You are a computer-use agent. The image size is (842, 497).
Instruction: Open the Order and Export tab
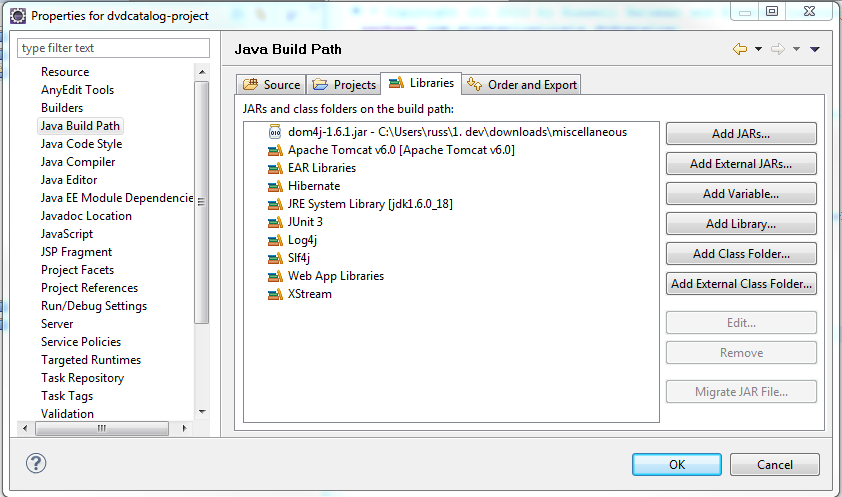[521, 84]
